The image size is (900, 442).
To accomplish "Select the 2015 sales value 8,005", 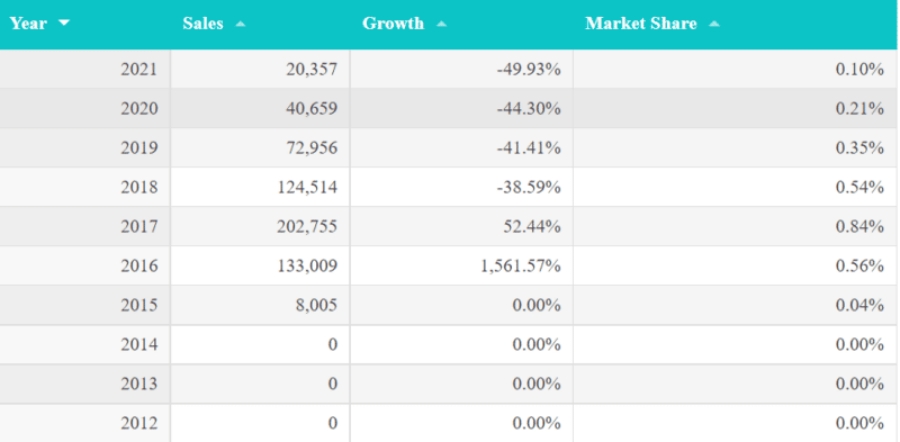I will click(x=316, y=305).
